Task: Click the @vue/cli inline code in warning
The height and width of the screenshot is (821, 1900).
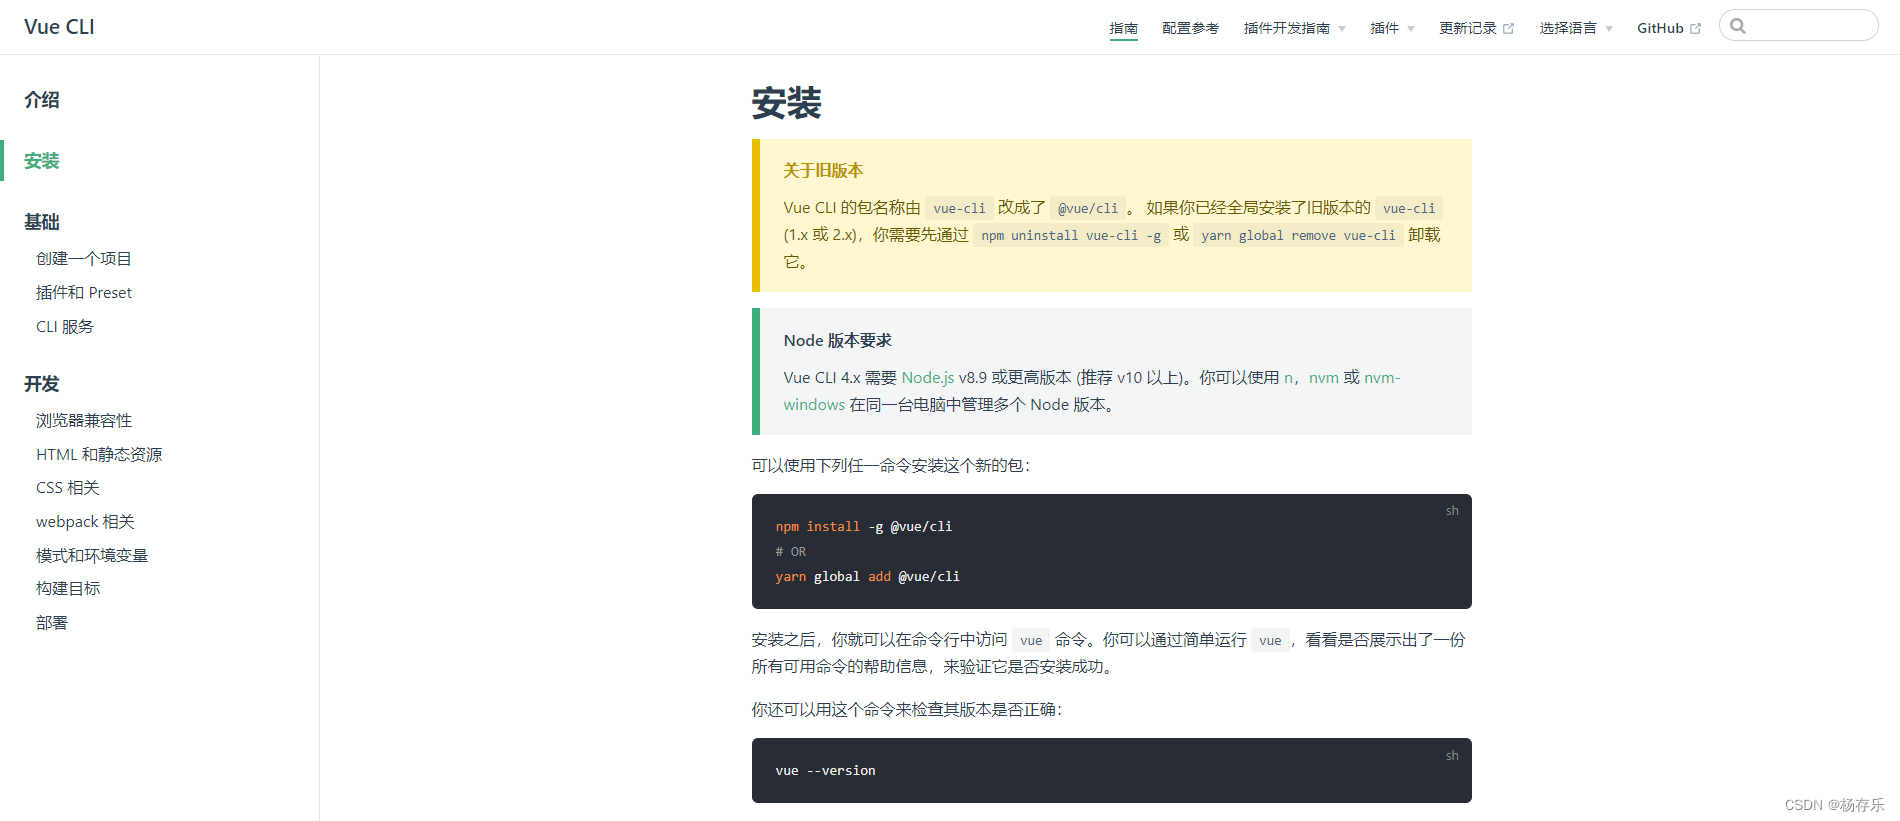Action: click(x=1088, y=209)
